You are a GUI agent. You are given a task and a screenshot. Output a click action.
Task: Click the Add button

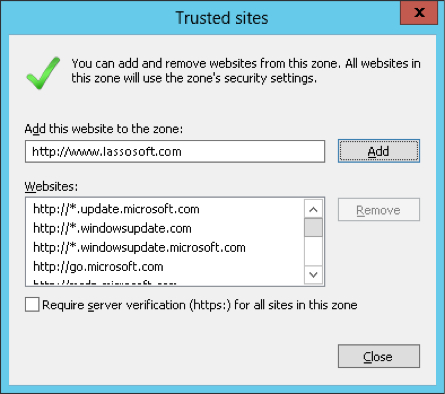tap(379, 151)
